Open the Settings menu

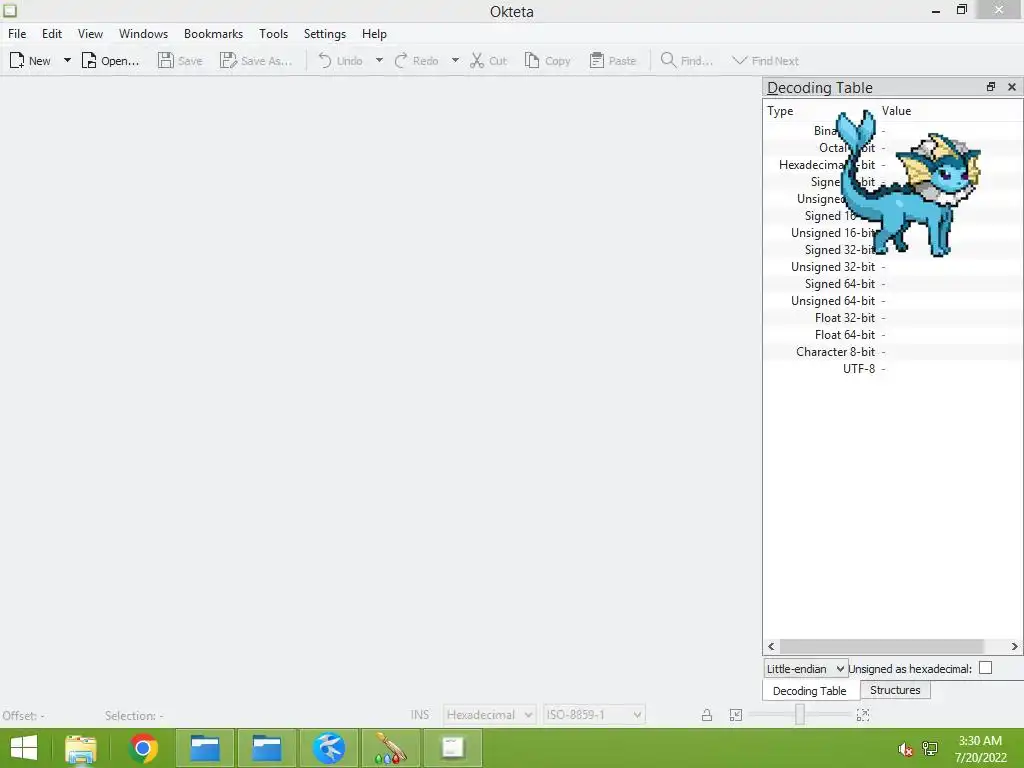(x=325, y=34)
